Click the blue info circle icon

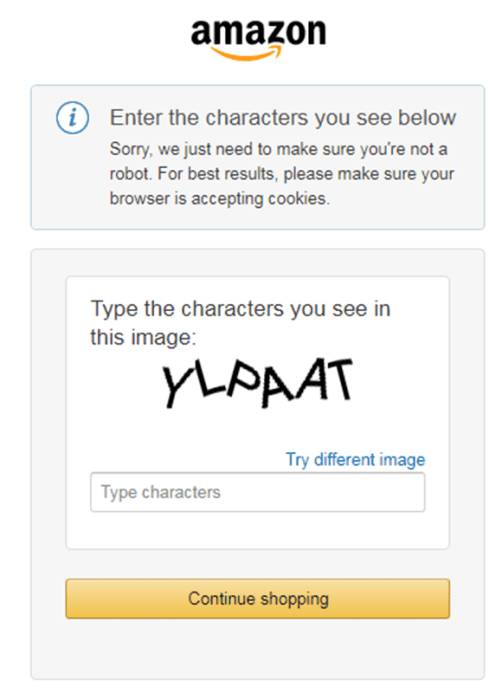[72, 118]
